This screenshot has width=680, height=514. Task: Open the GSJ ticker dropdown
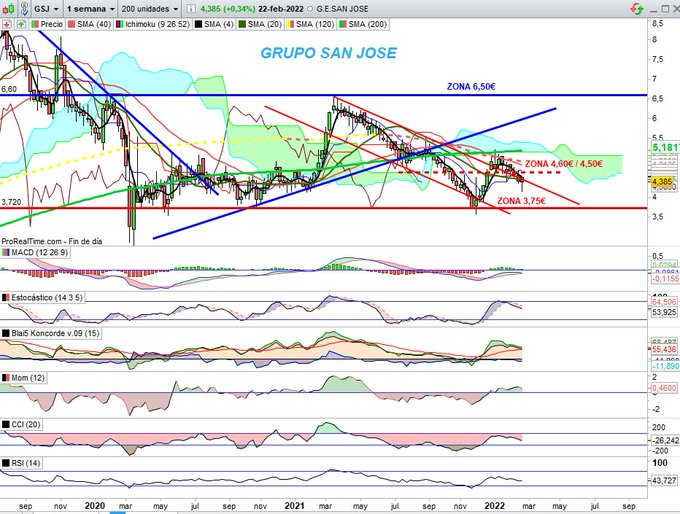[x=46, y=9]
